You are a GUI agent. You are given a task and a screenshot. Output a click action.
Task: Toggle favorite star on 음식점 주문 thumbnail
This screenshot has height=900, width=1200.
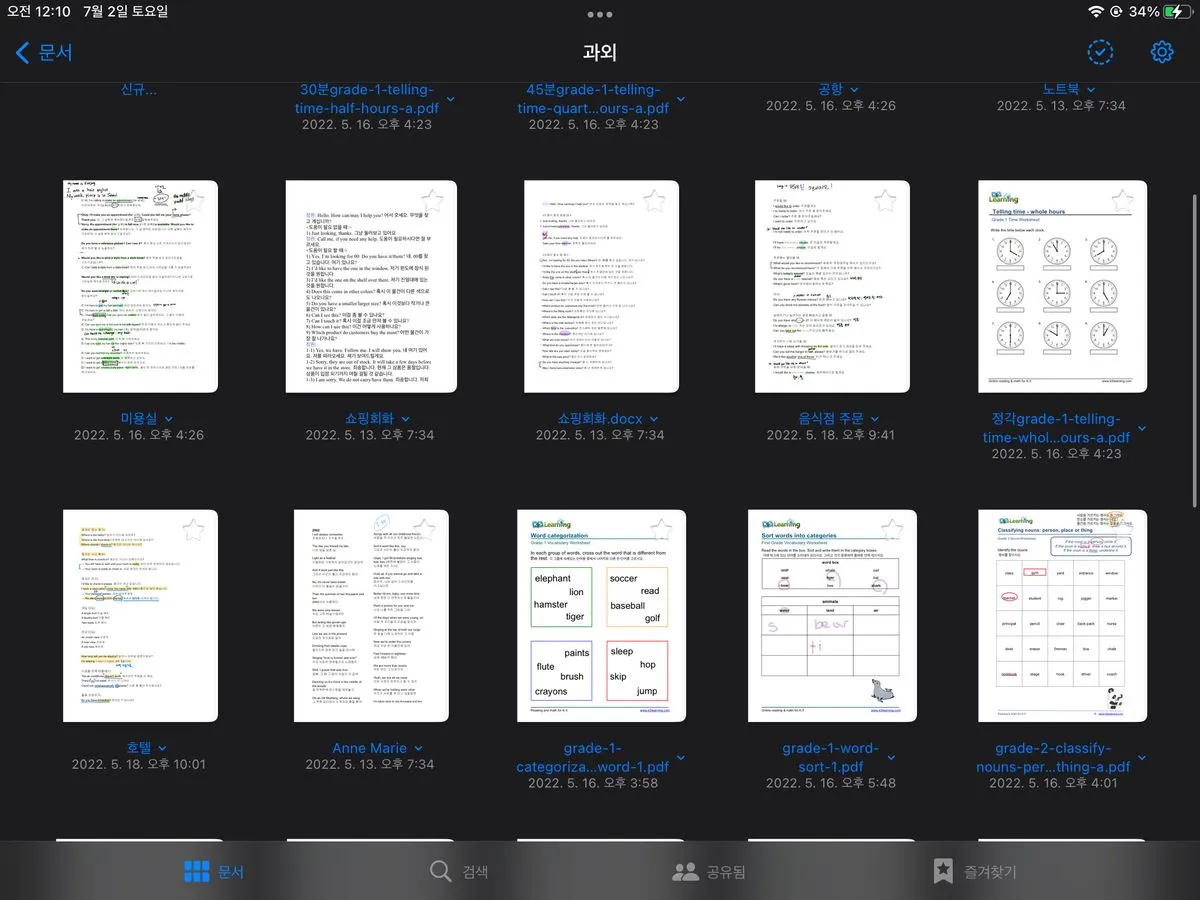(x=885, y=200)
